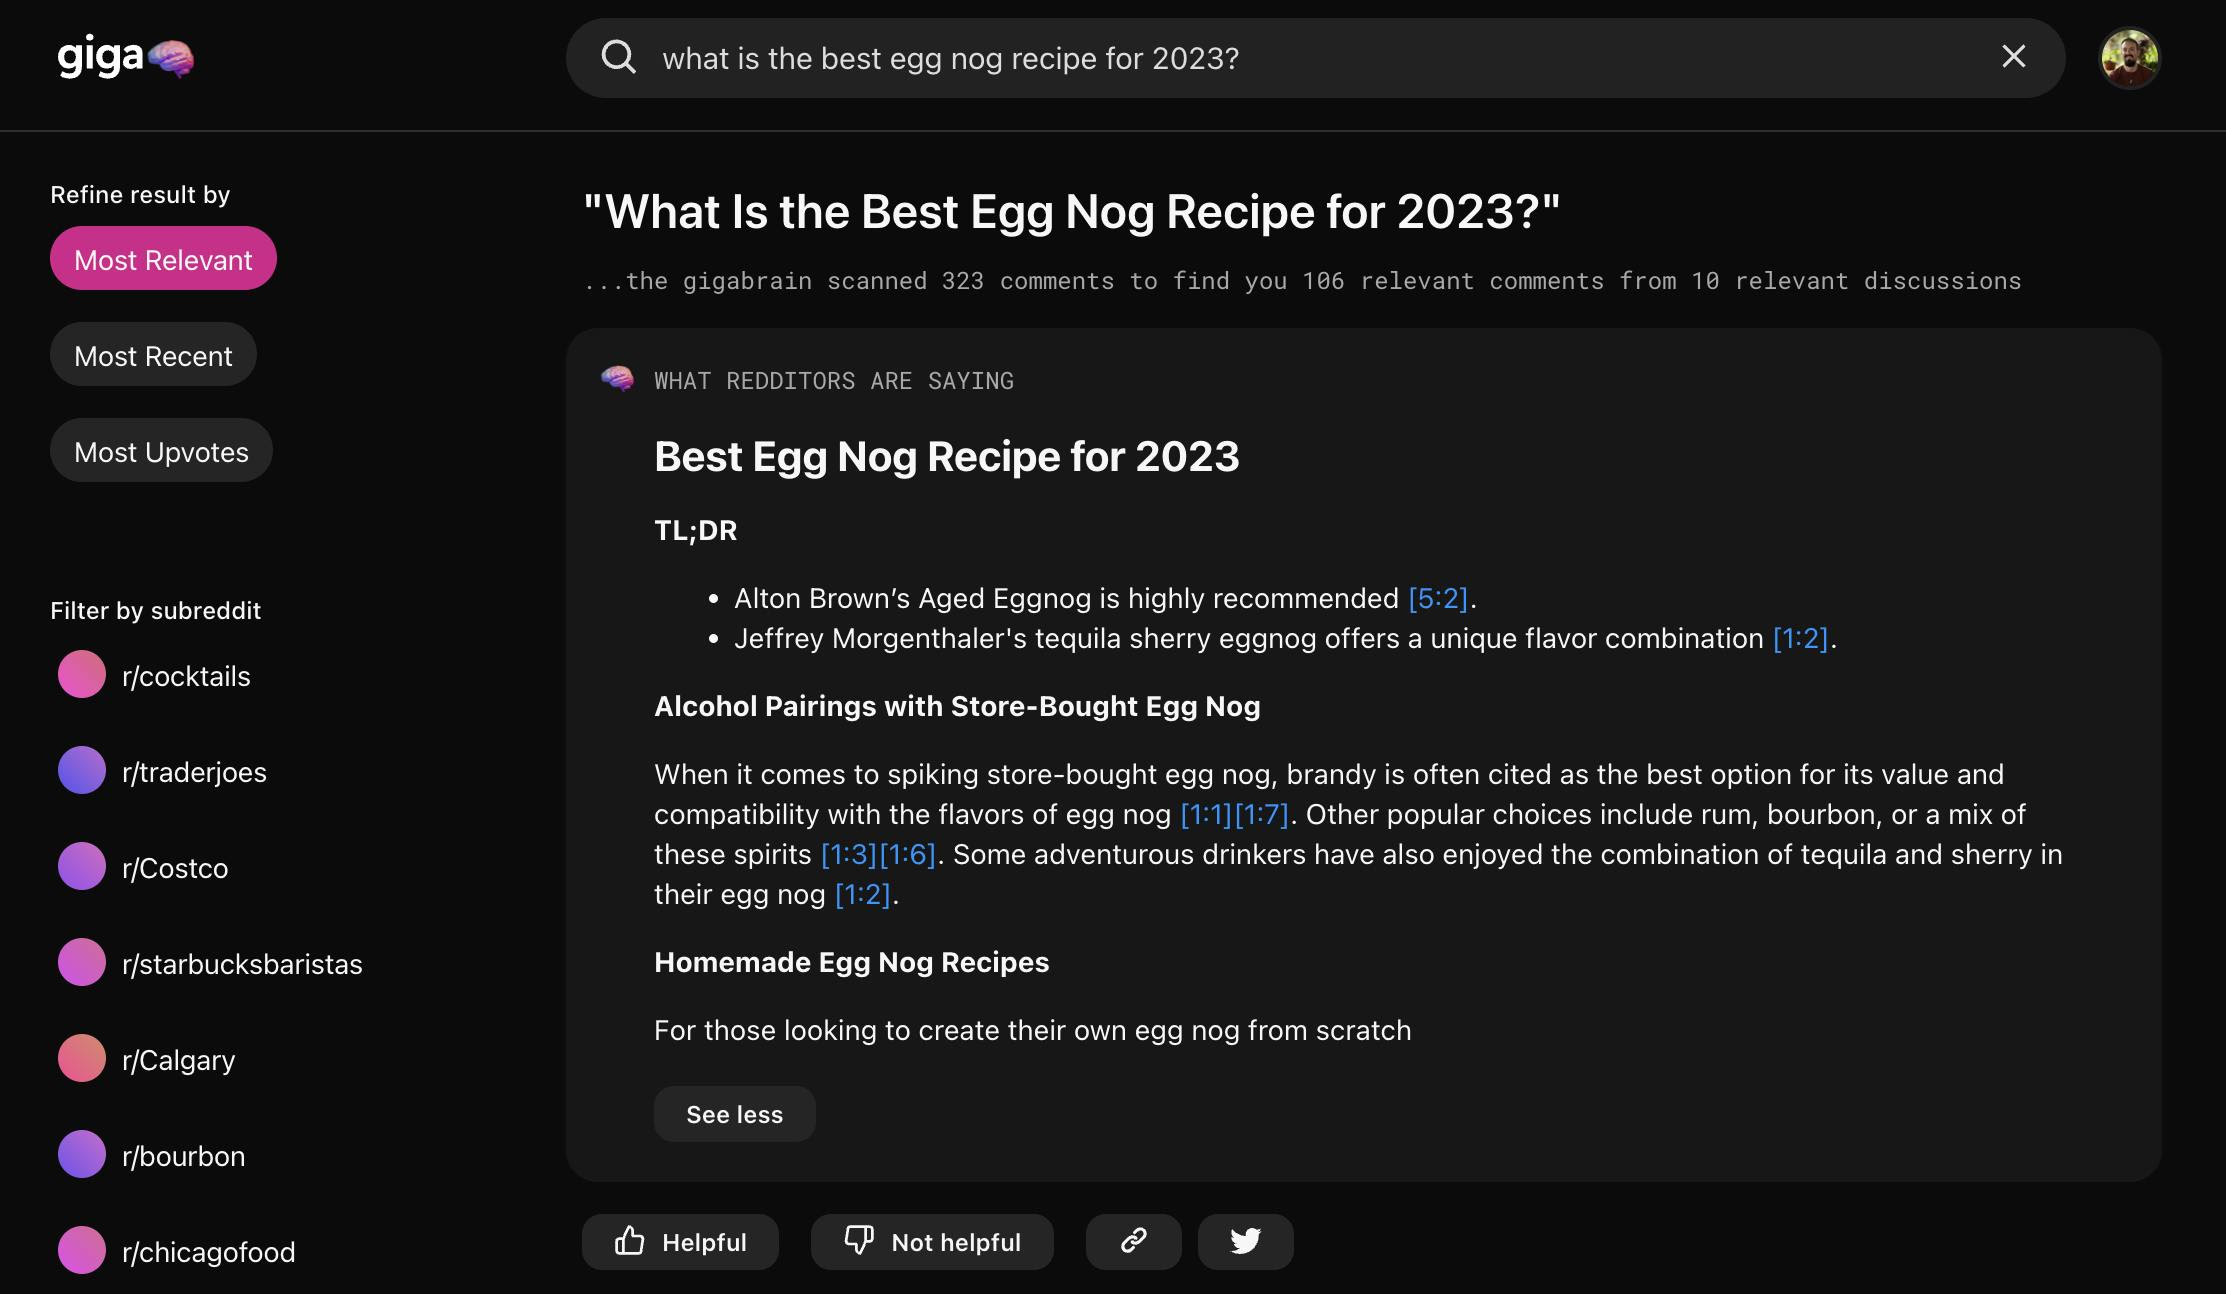Switch sorting to Most Recent
Viewport: 2226px width, 1294px height.
(153, 355)
